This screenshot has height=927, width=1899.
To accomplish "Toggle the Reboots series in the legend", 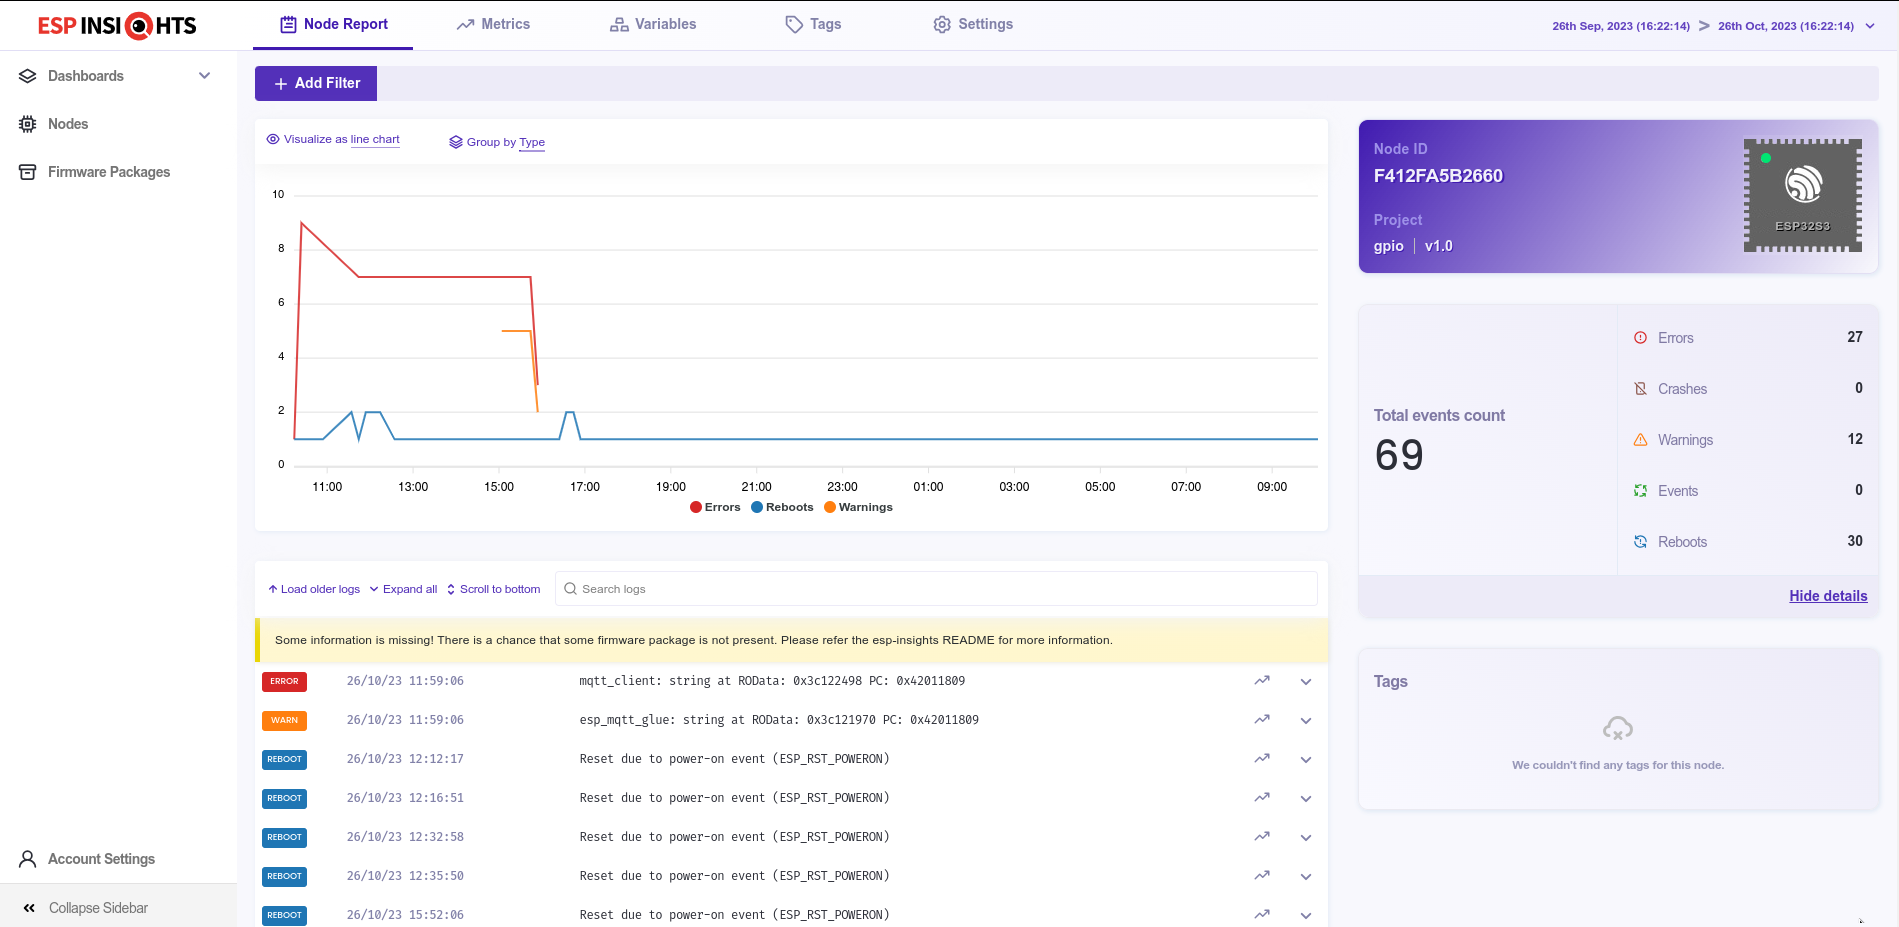I will tap(782, 507).
